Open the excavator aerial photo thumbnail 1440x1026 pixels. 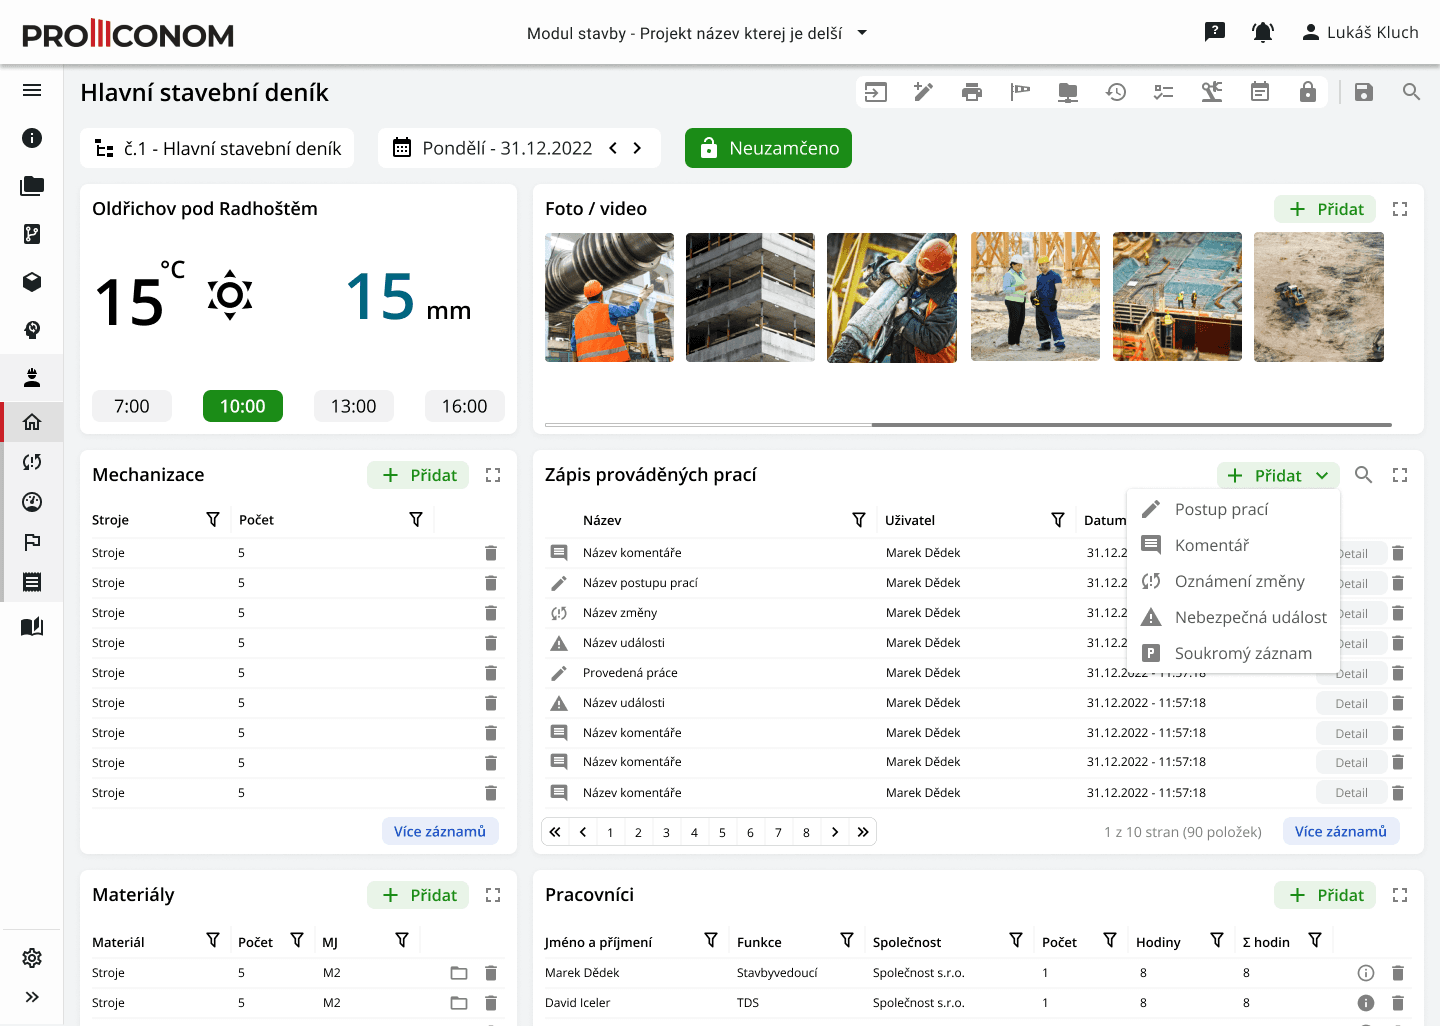[1319, 297]
